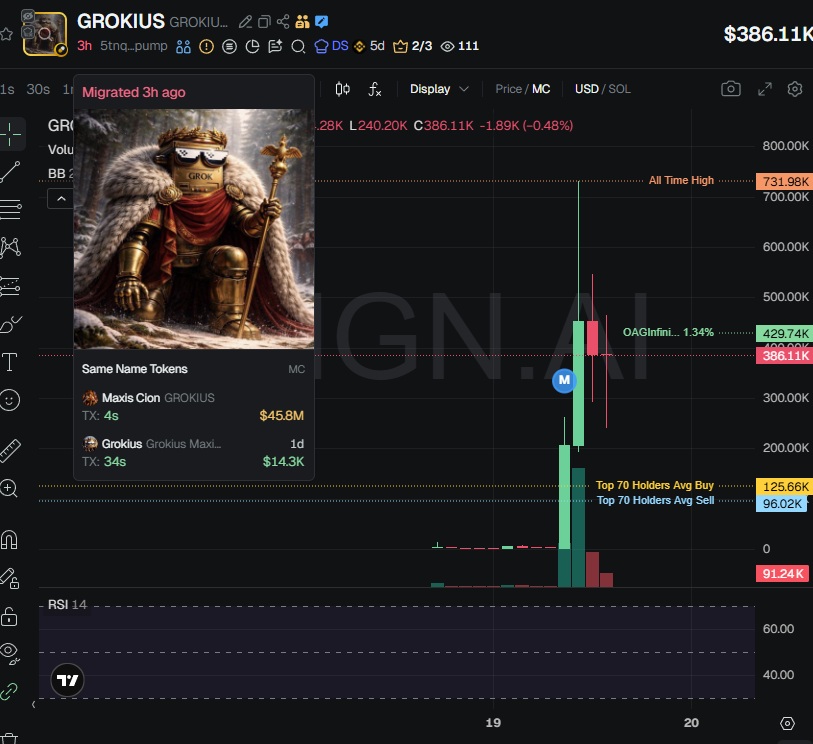Switch chart currency to SOL

coord(620,89)
